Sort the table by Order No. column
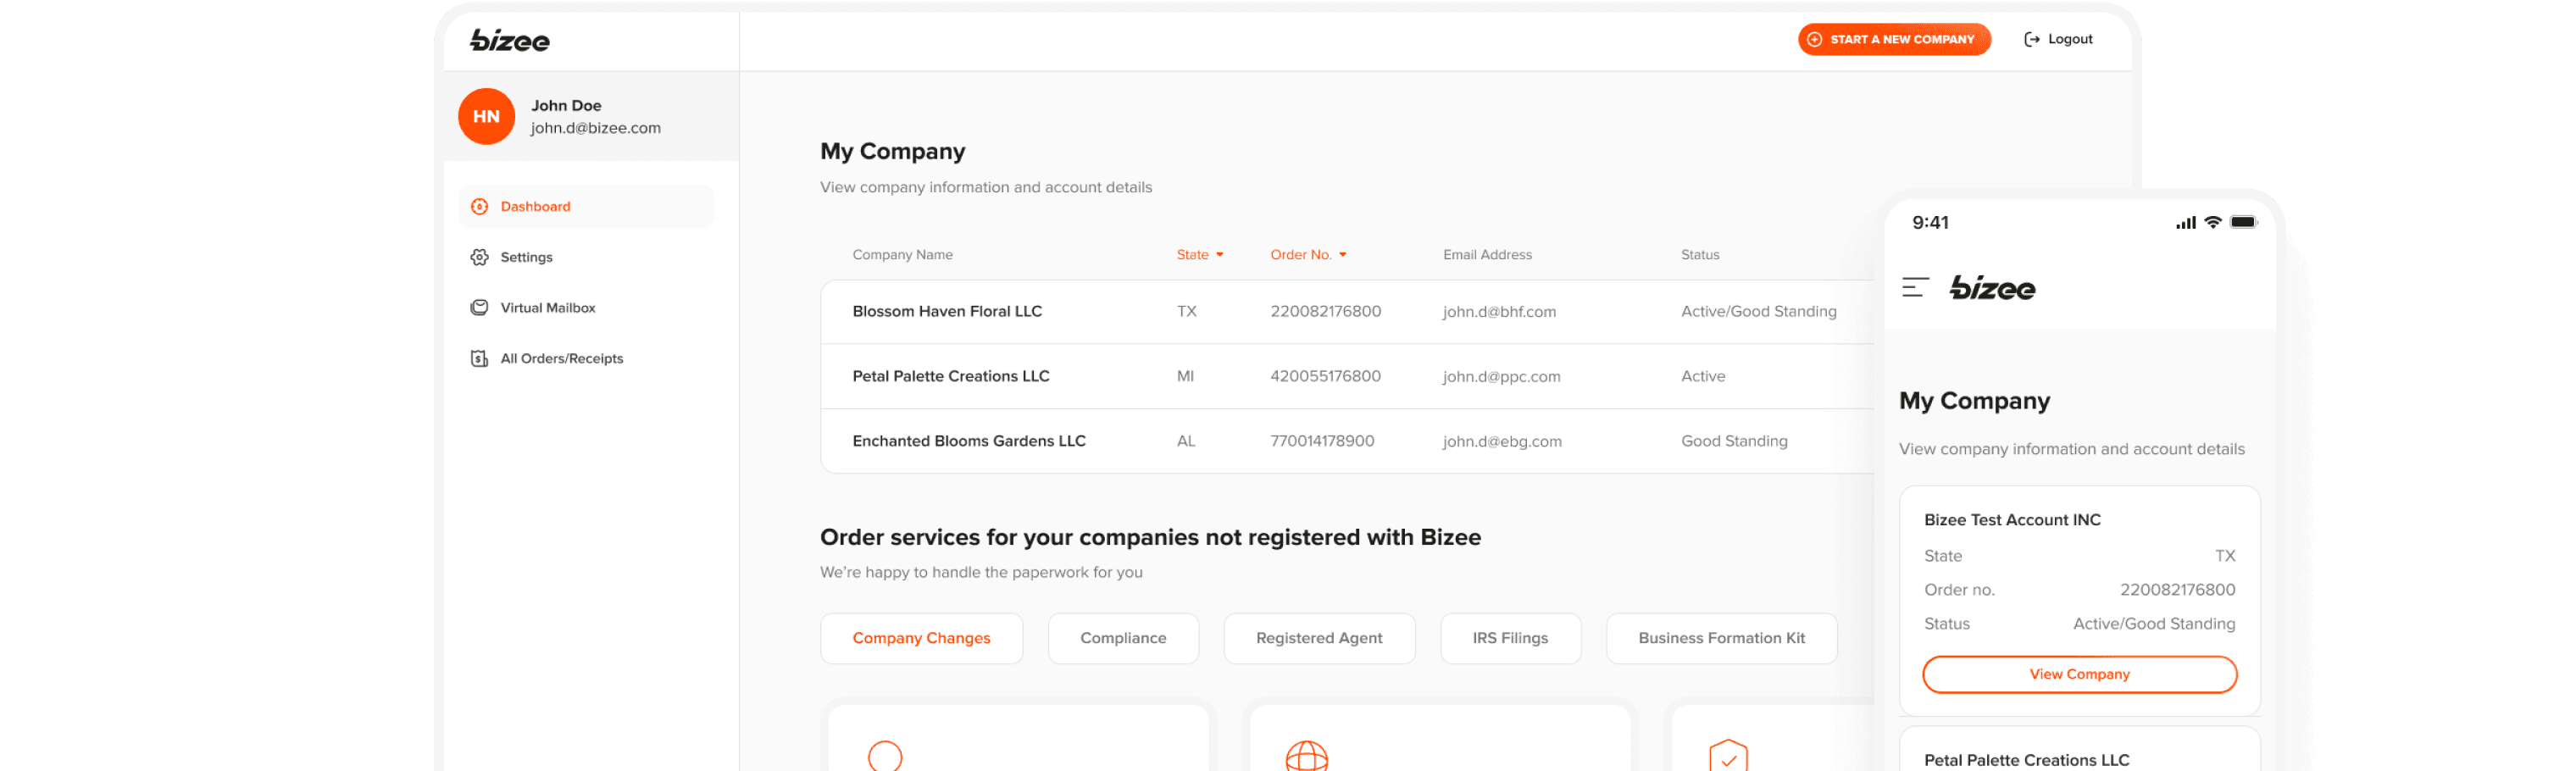Image resolution: width=2576 pixels, height=771 pixels. 1309,255
